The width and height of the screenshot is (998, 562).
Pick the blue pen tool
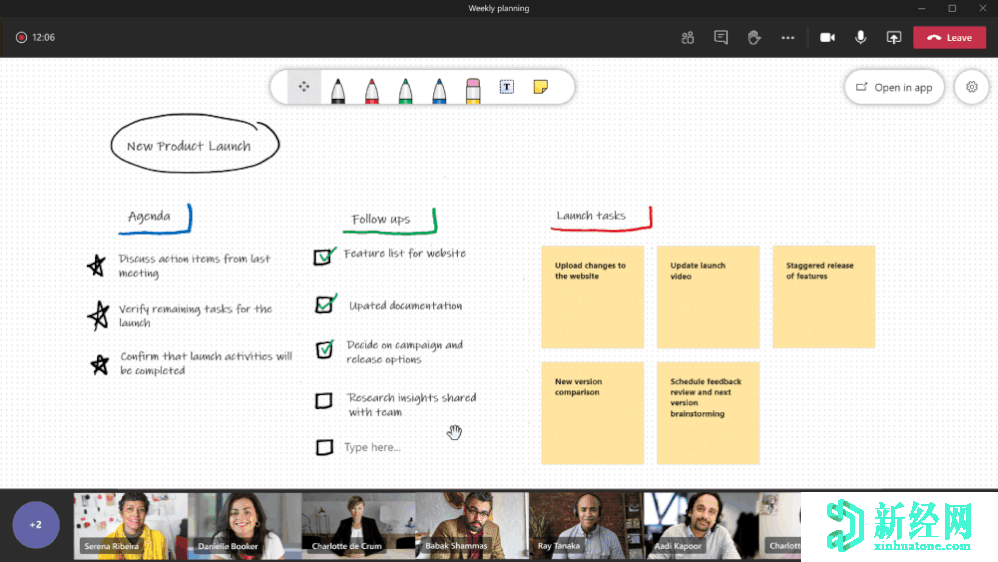point(439,90)
